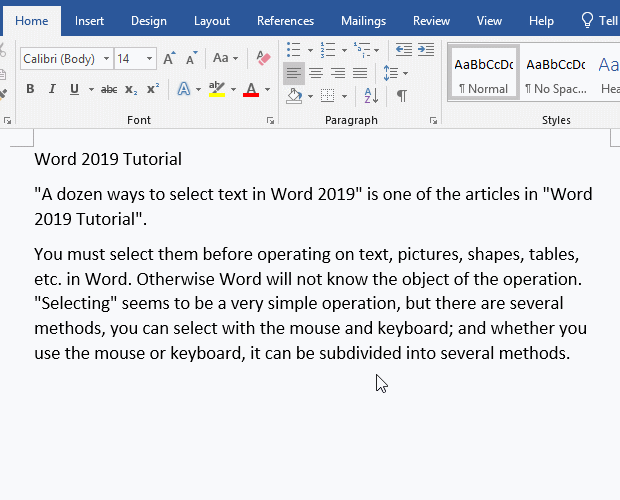
Task: Toggle subscript formatting
Action: tap(131, 89)
